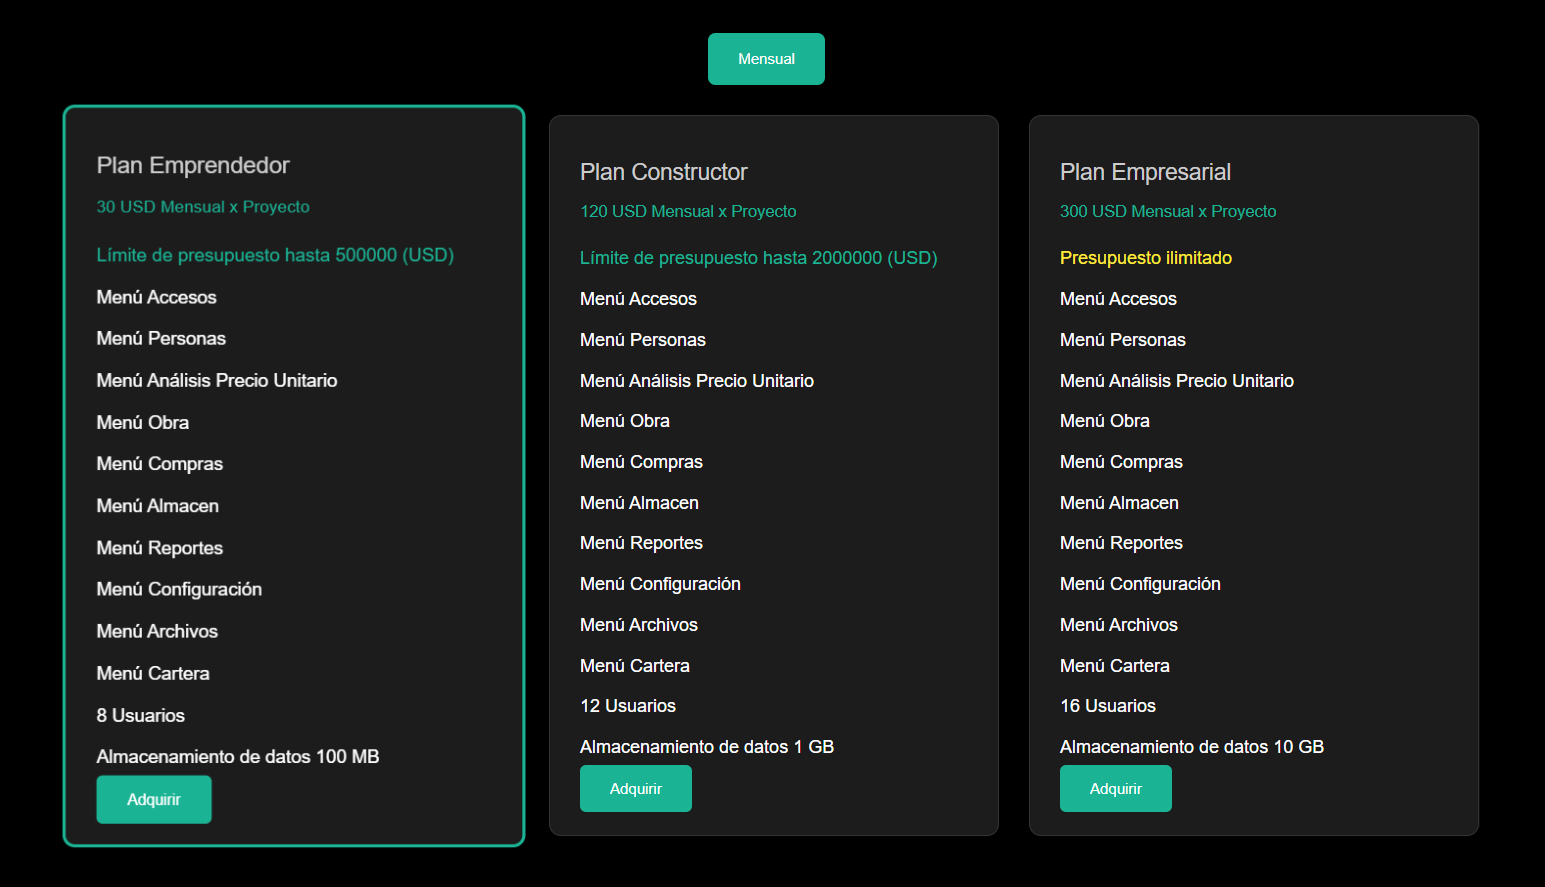Image resolution: width=1545 pixels, height=887 pixels.
Task: Click Adquirir in Plan Empresarial card
Action: pos(1116,788)
